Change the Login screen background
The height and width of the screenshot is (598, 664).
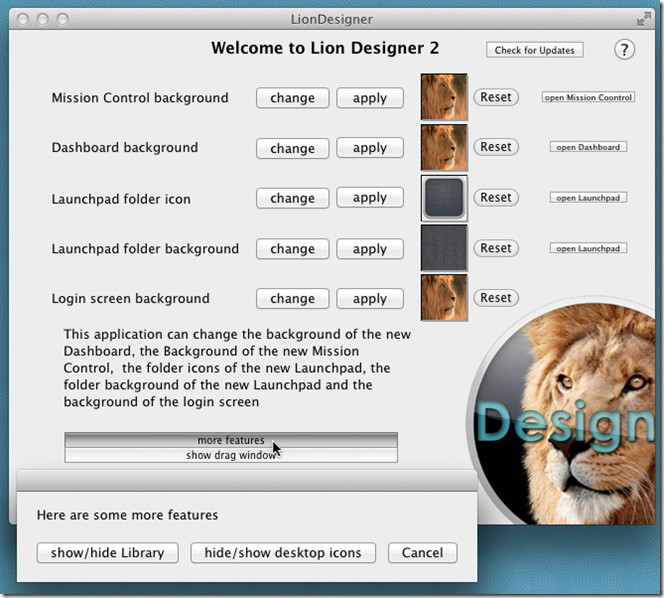click(293, 299)
